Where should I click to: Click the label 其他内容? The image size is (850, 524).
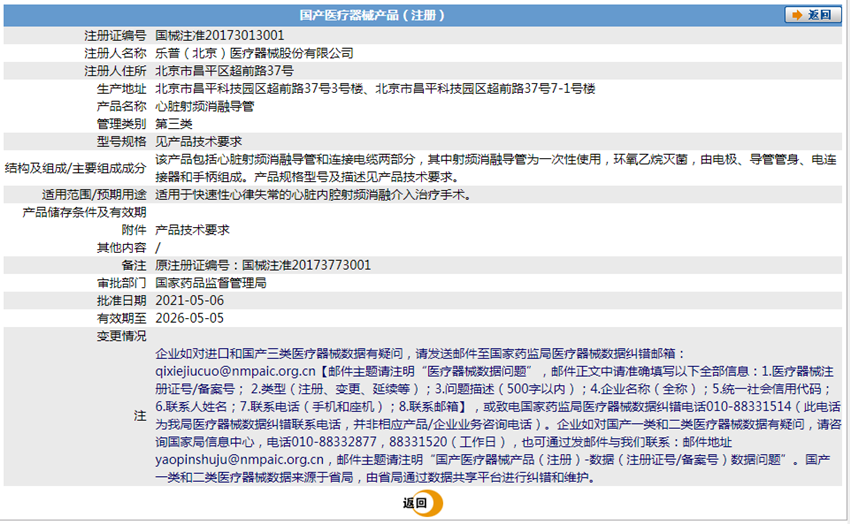[121, 248]
